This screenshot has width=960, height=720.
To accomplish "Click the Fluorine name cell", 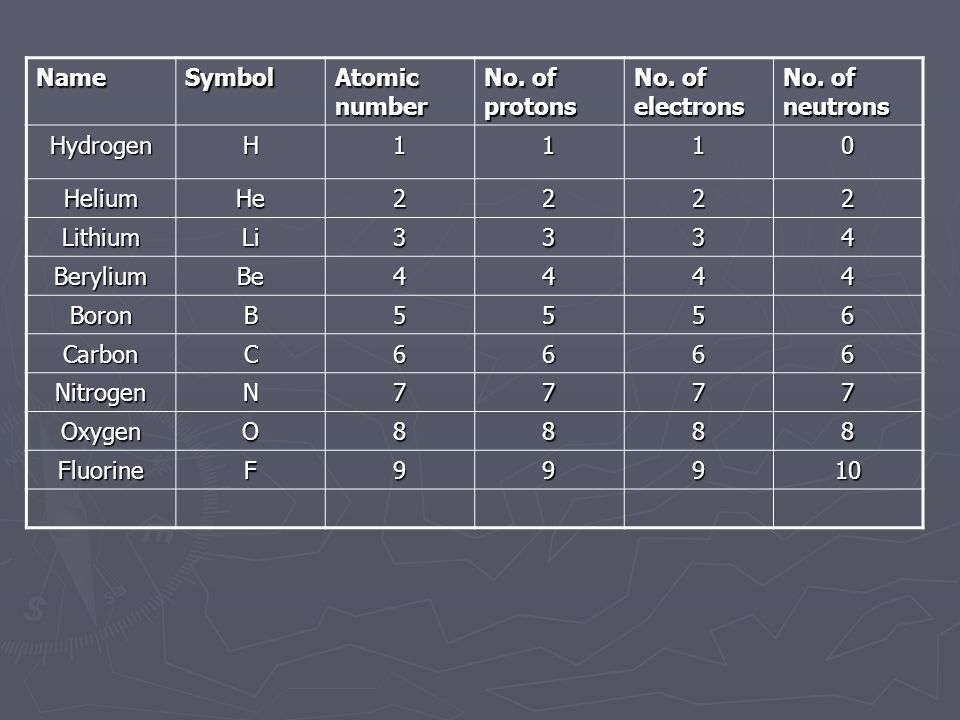I will tap(101, 470).
